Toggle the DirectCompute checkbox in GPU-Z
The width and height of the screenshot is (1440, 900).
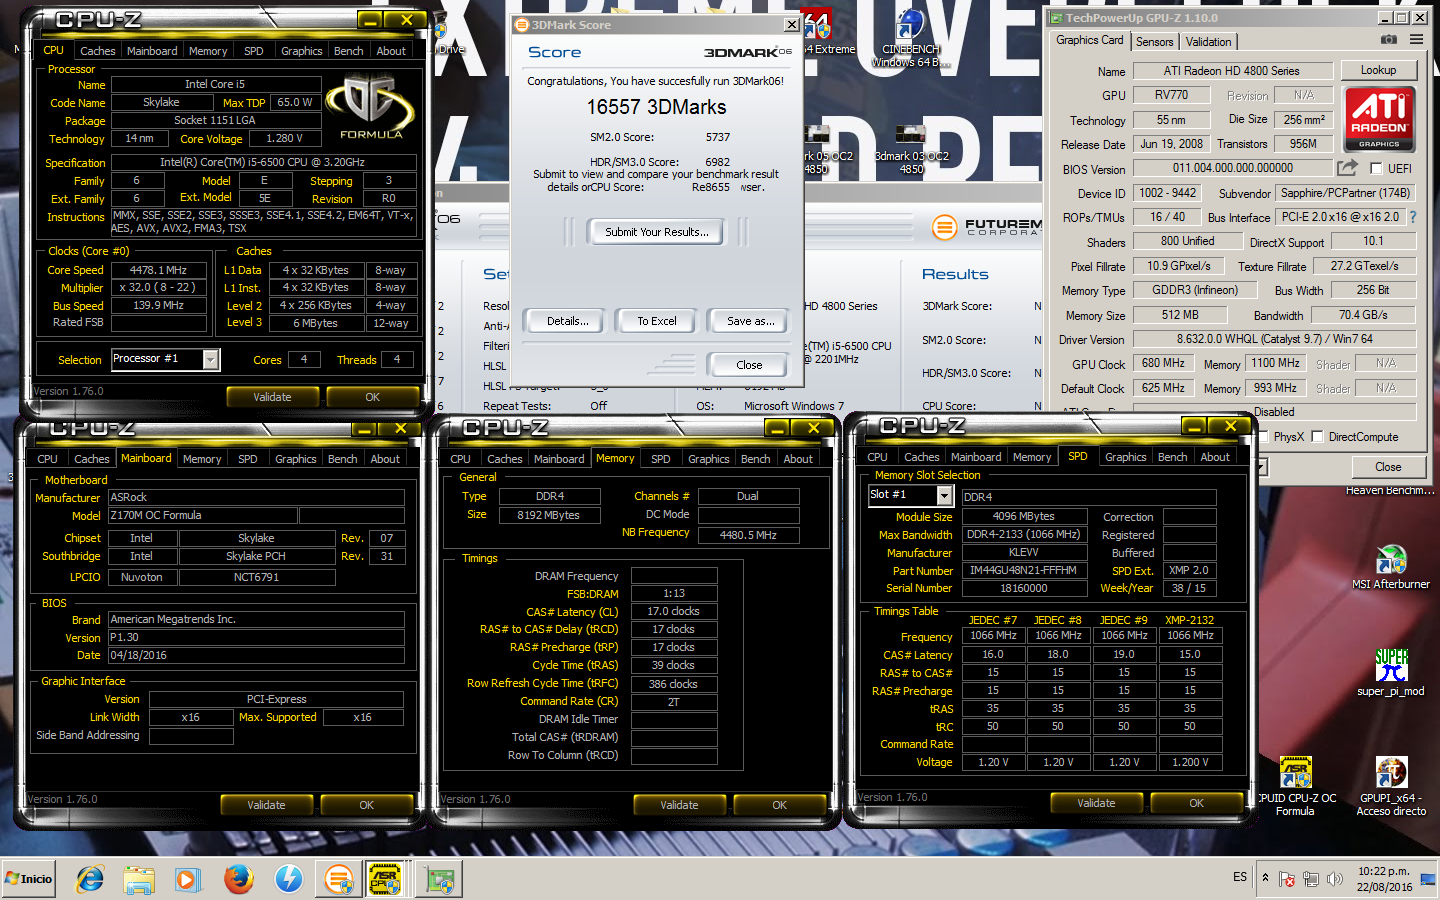[x=1317, y=436]
